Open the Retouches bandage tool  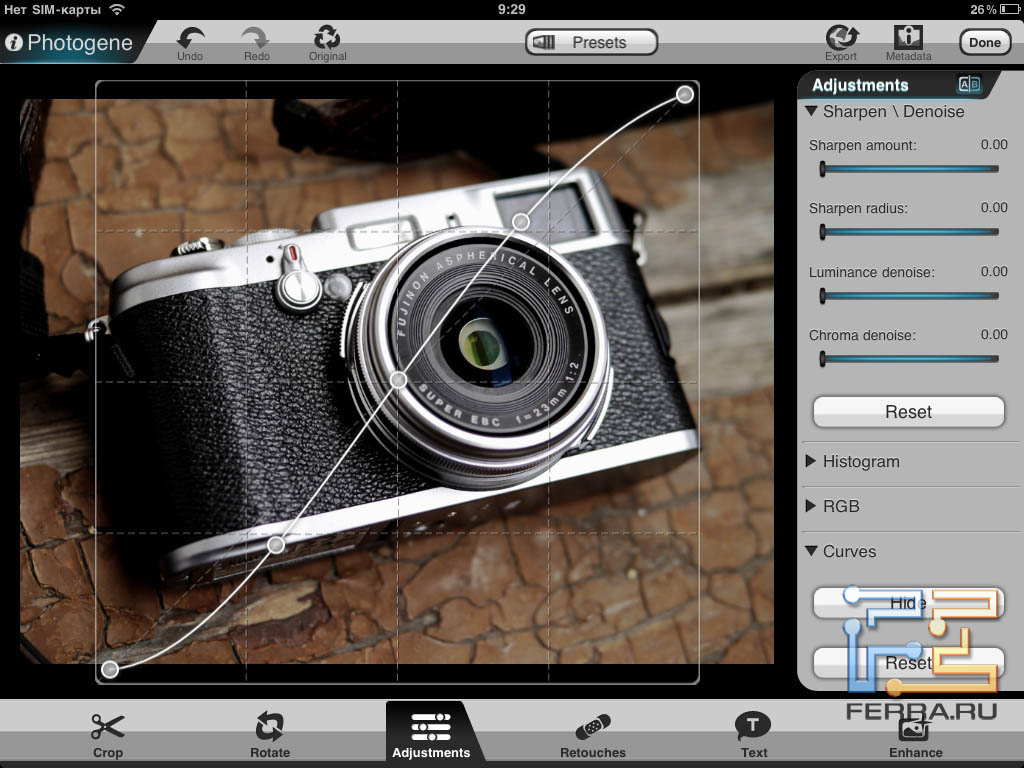click(593, 728)
